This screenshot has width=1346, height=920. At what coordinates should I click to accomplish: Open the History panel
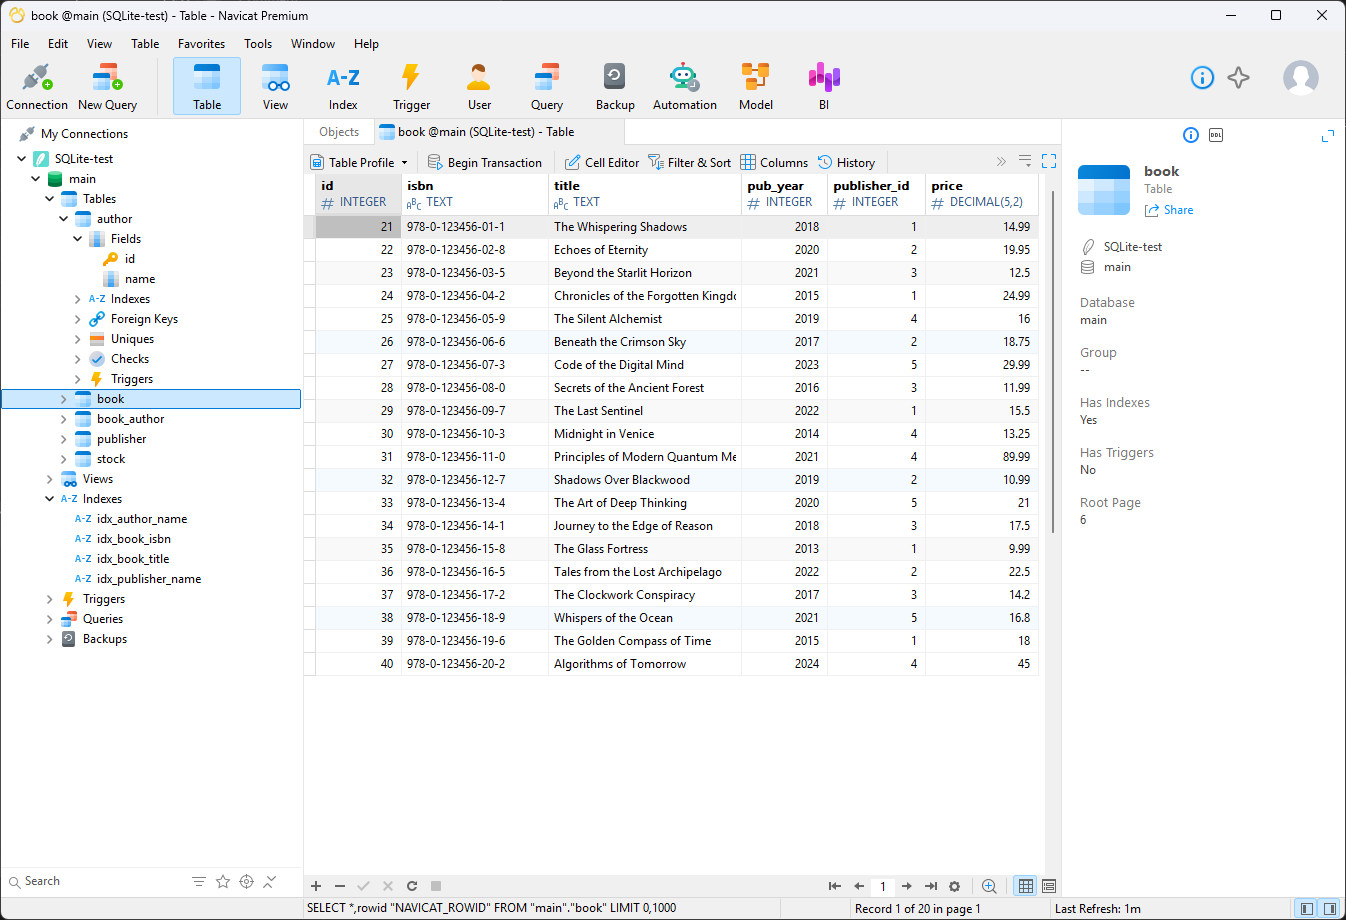[846, 162]
